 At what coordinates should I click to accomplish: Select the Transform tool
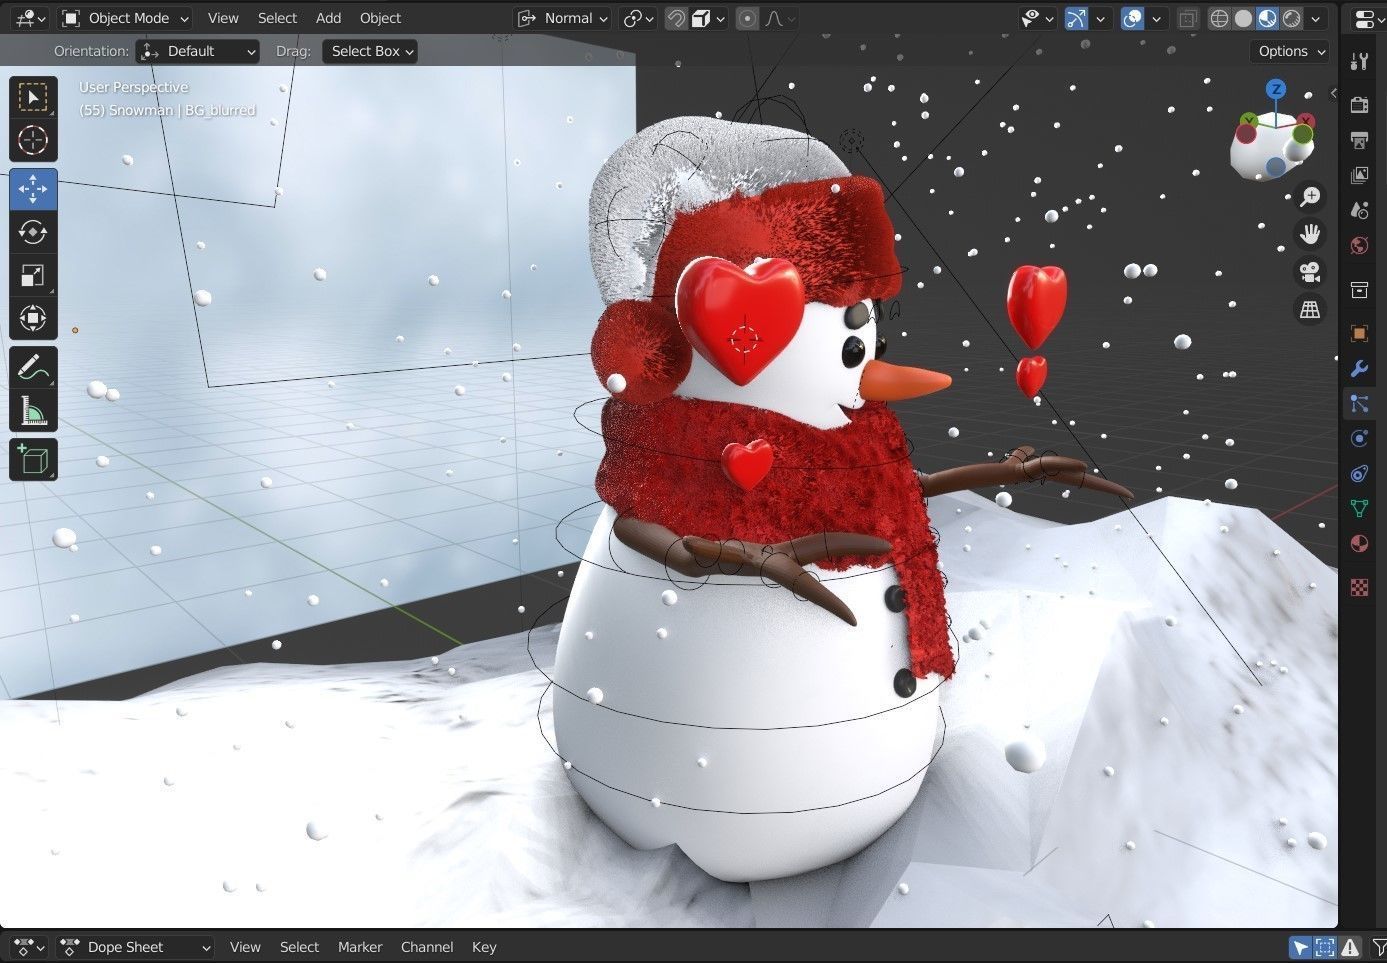point(33,318)
